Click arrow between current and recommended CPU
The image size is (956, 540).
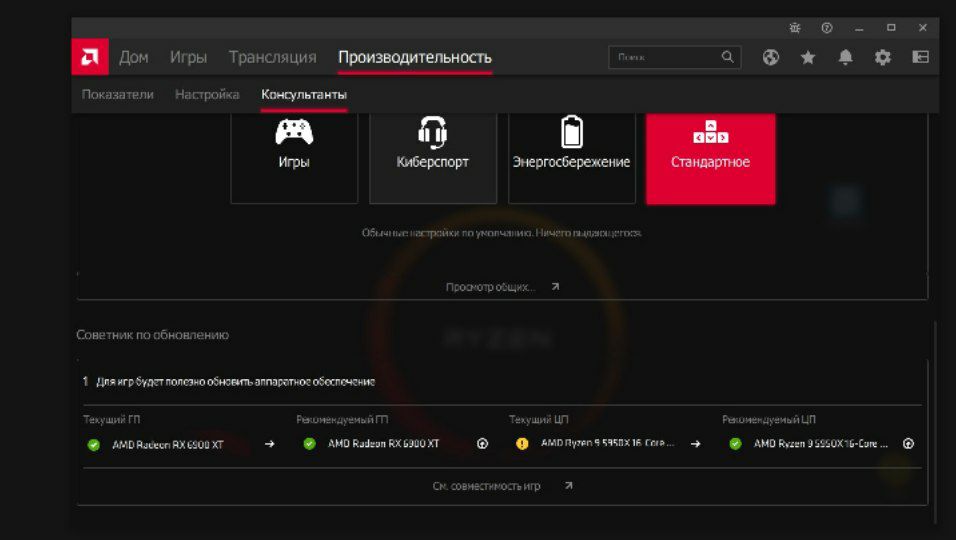click(695, 444)
